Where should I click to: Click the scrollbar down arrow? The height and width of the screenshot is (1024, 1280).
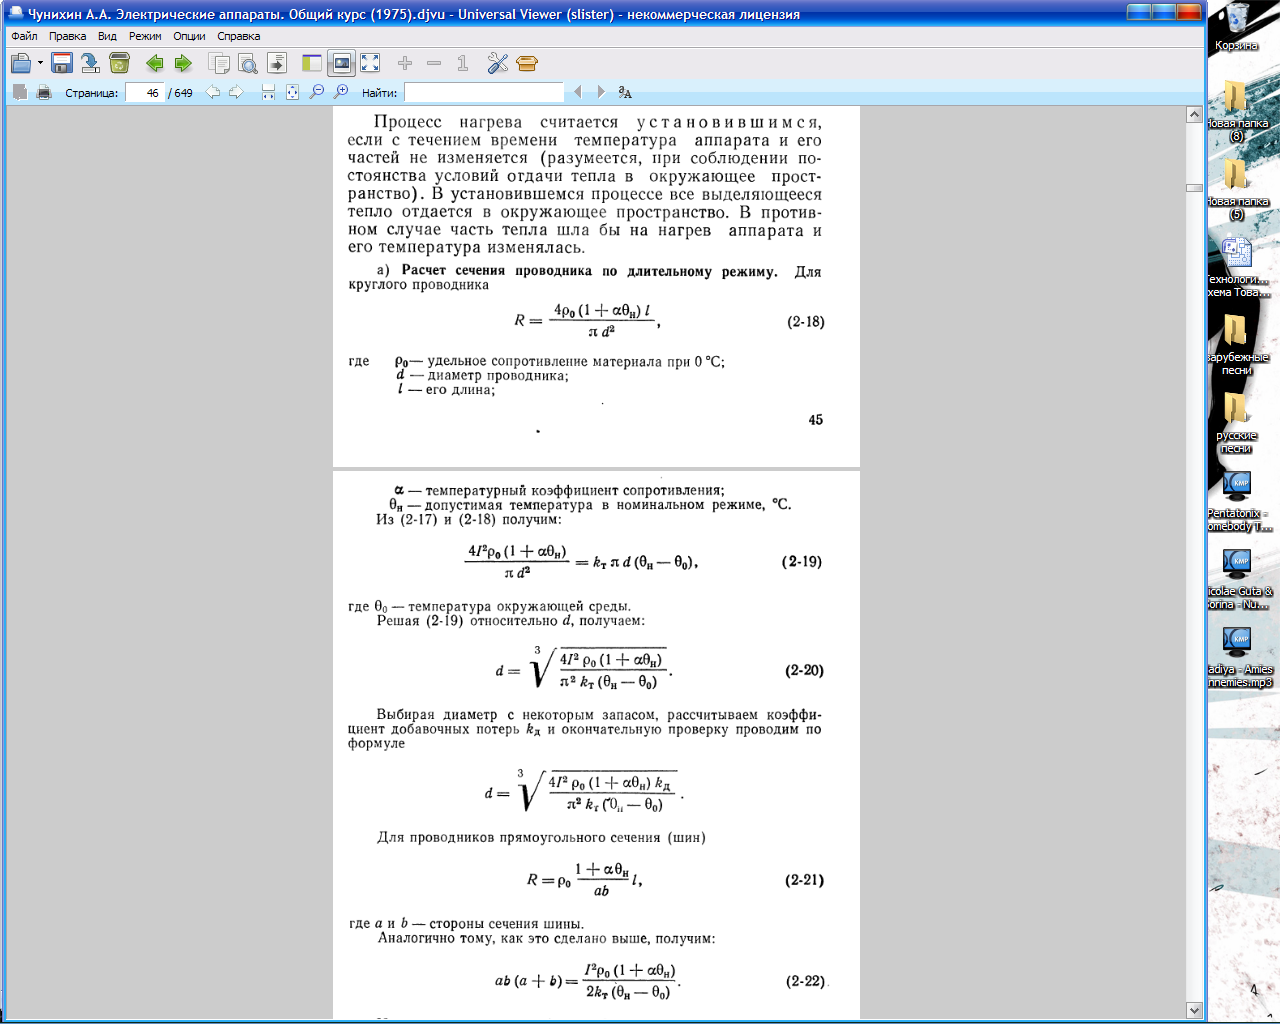[x=1194, y=1010]
